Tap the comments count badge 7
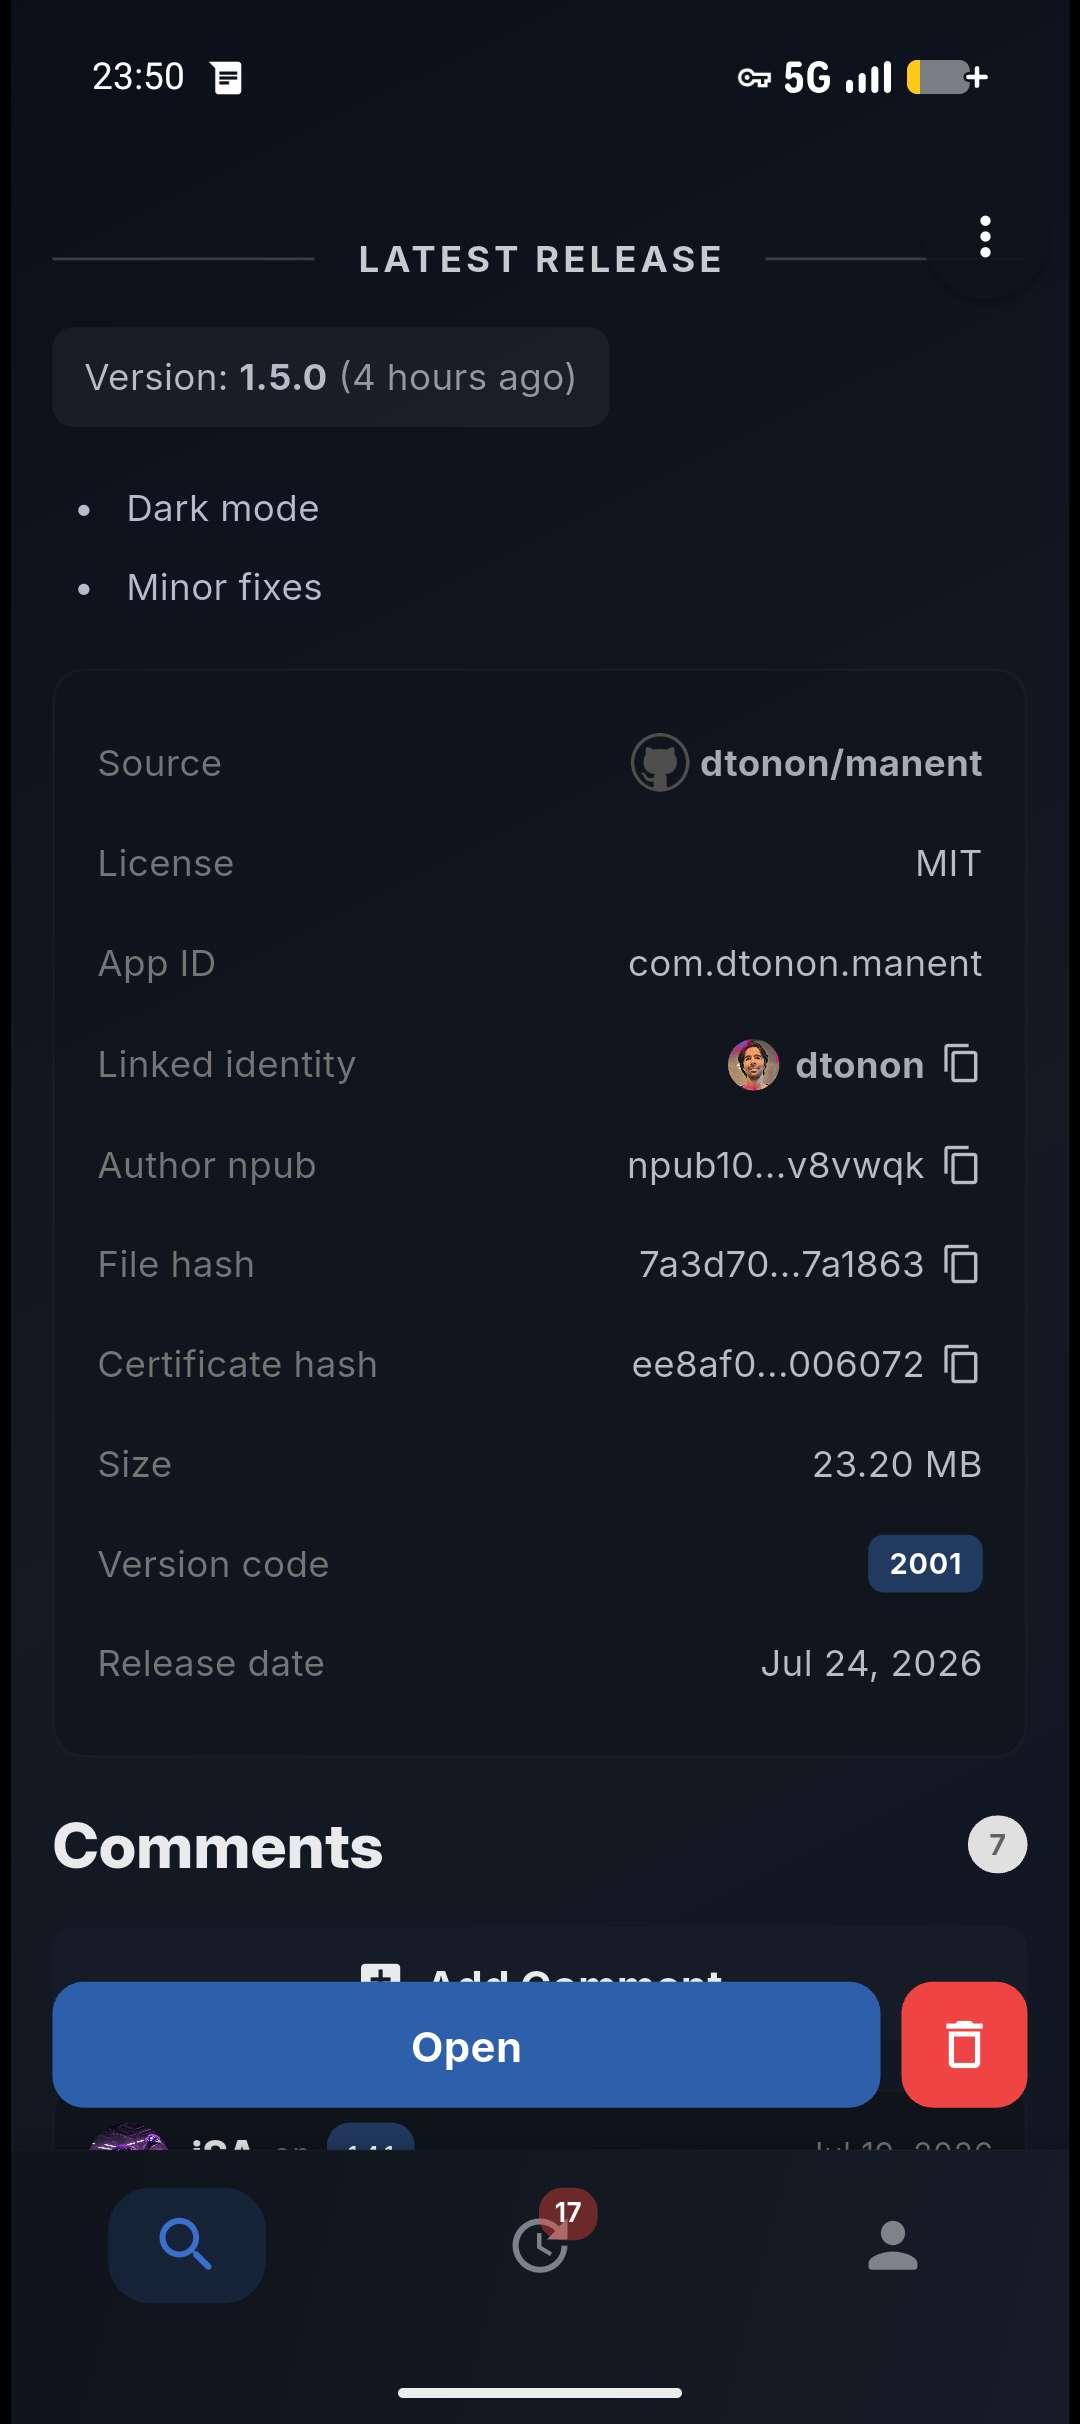This screenshot has width=1080, height=2424. [x=997, y=1844]
